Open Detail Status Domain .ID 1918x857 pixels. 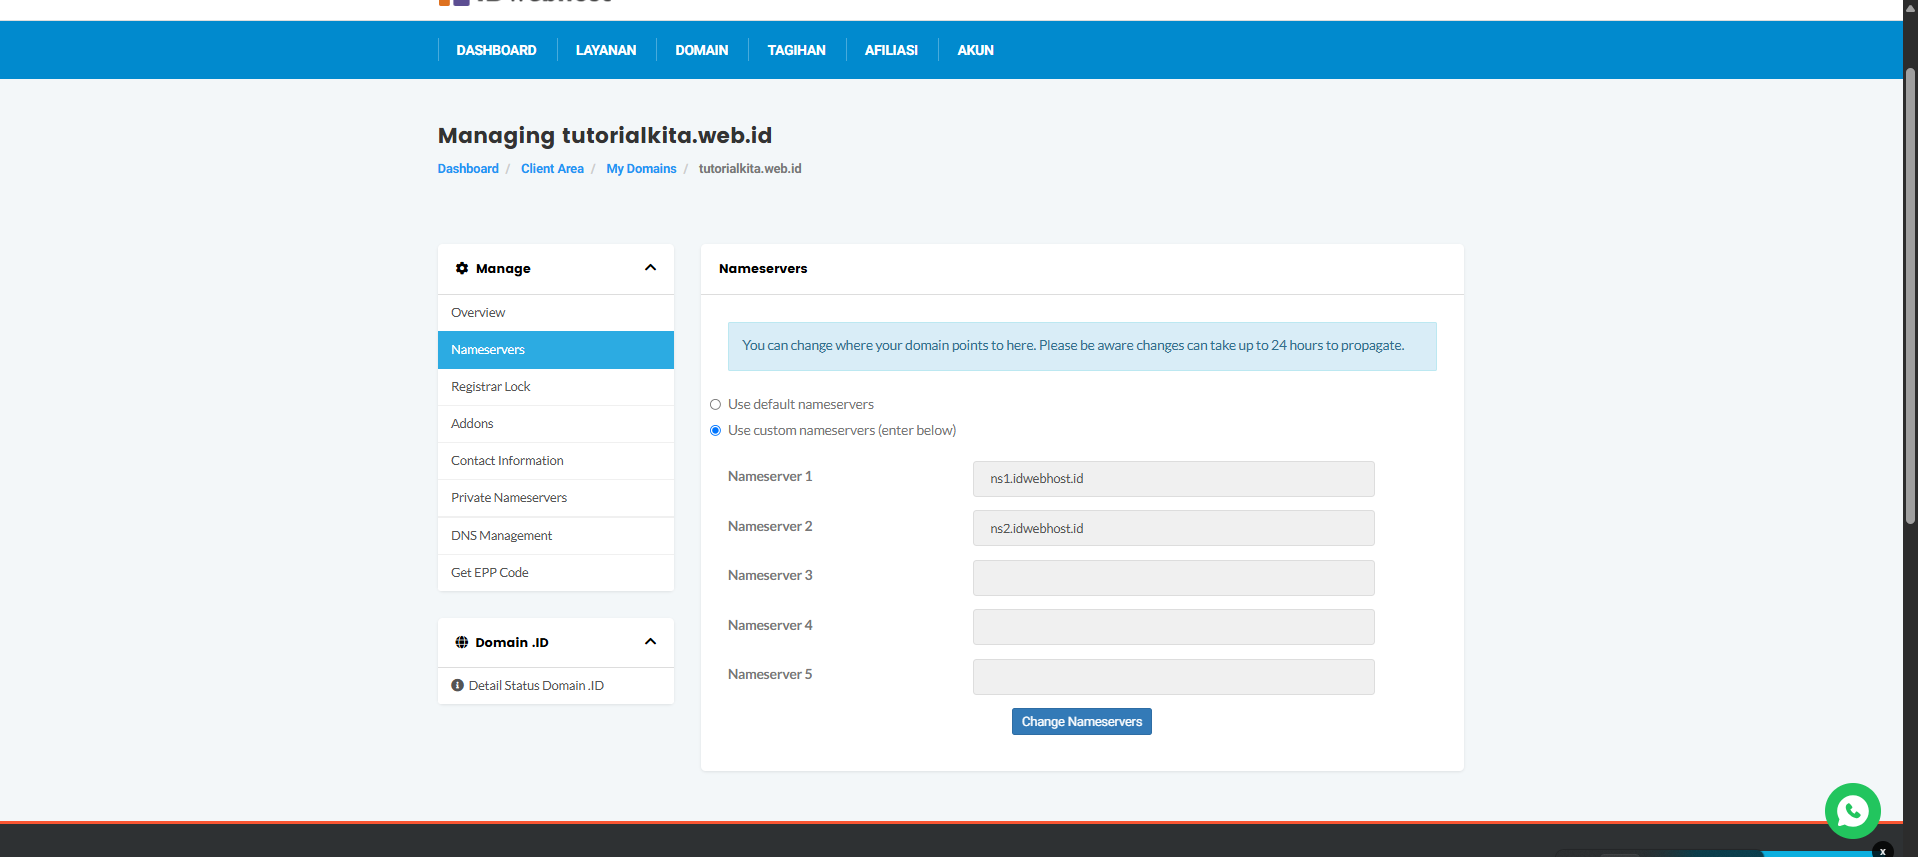point(556,686)
